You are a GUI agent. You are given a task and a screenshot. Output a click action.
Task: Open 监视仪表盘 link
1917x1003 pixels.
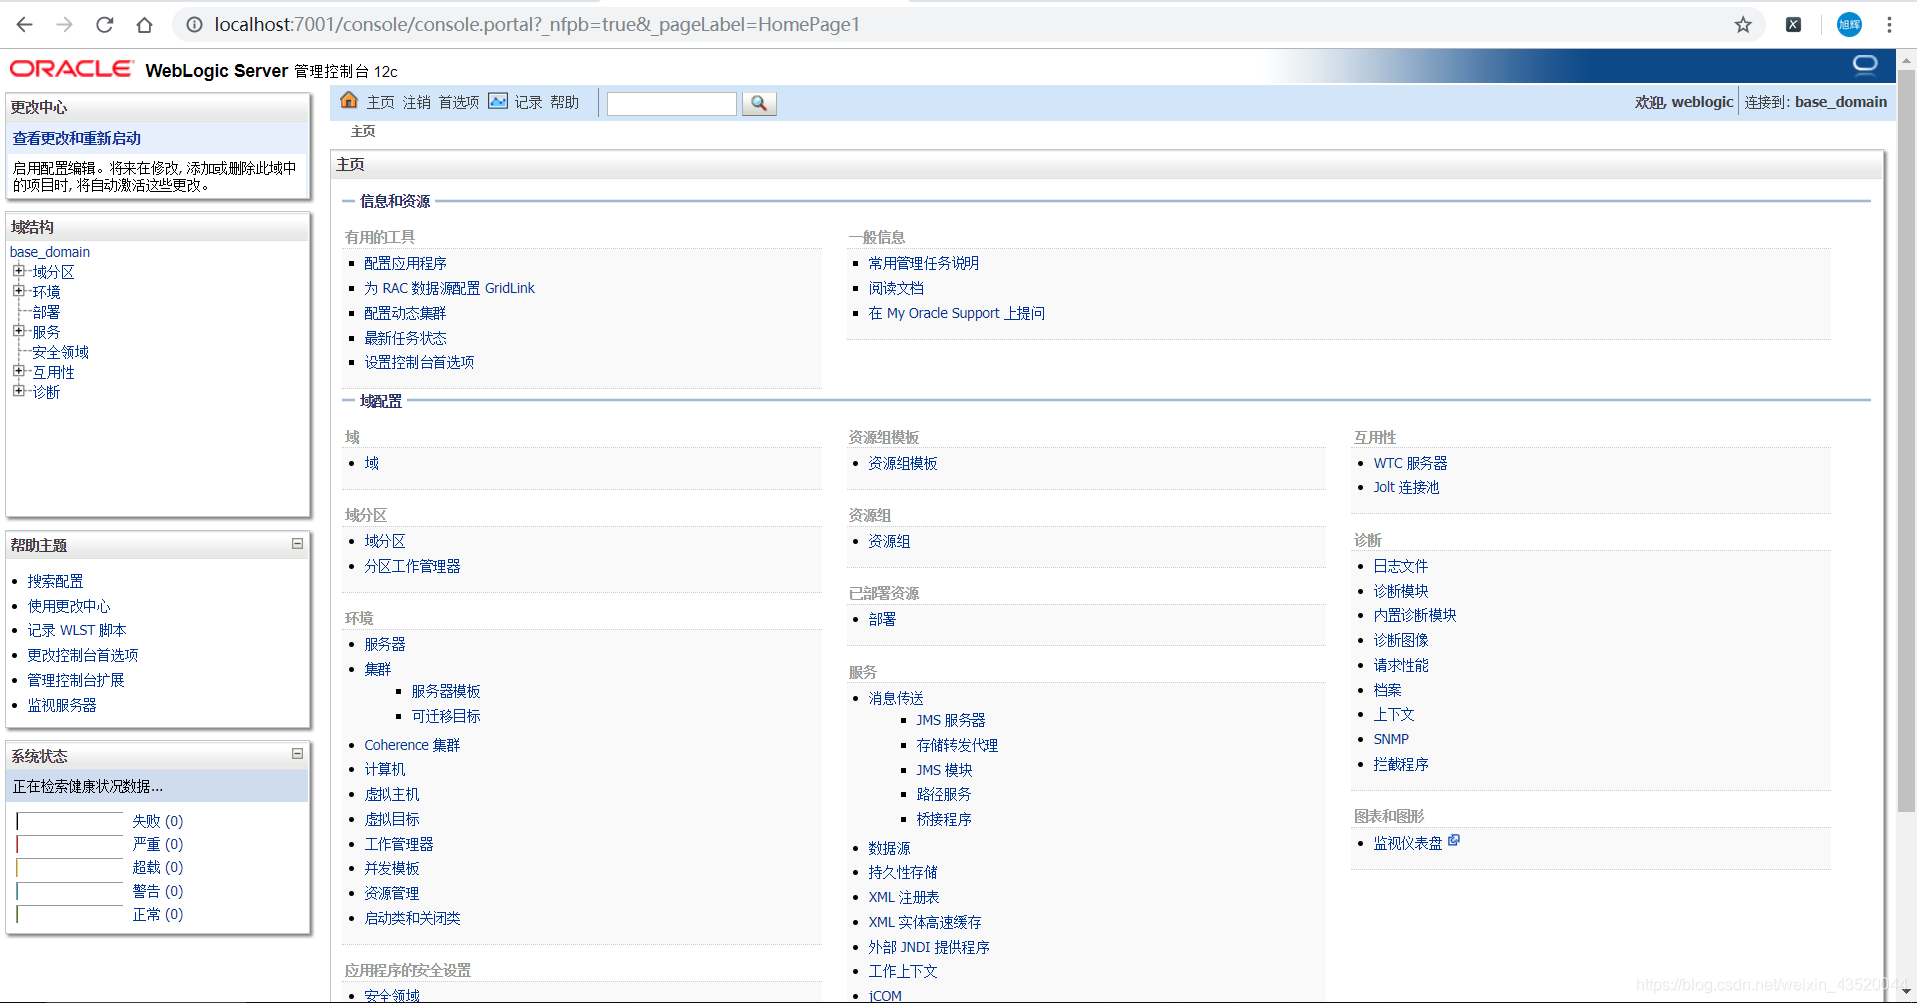[x=1408, y=843]
